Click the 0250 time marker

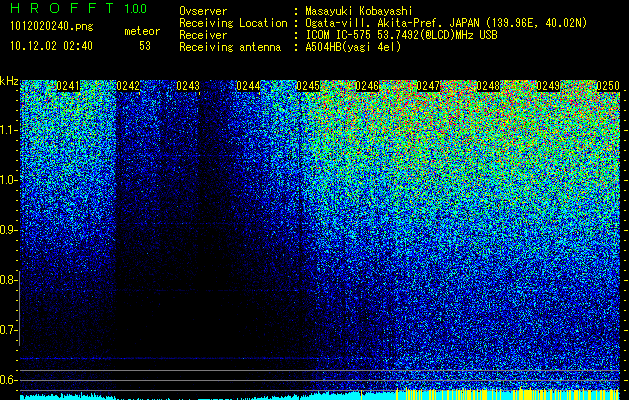click(608, 86)
